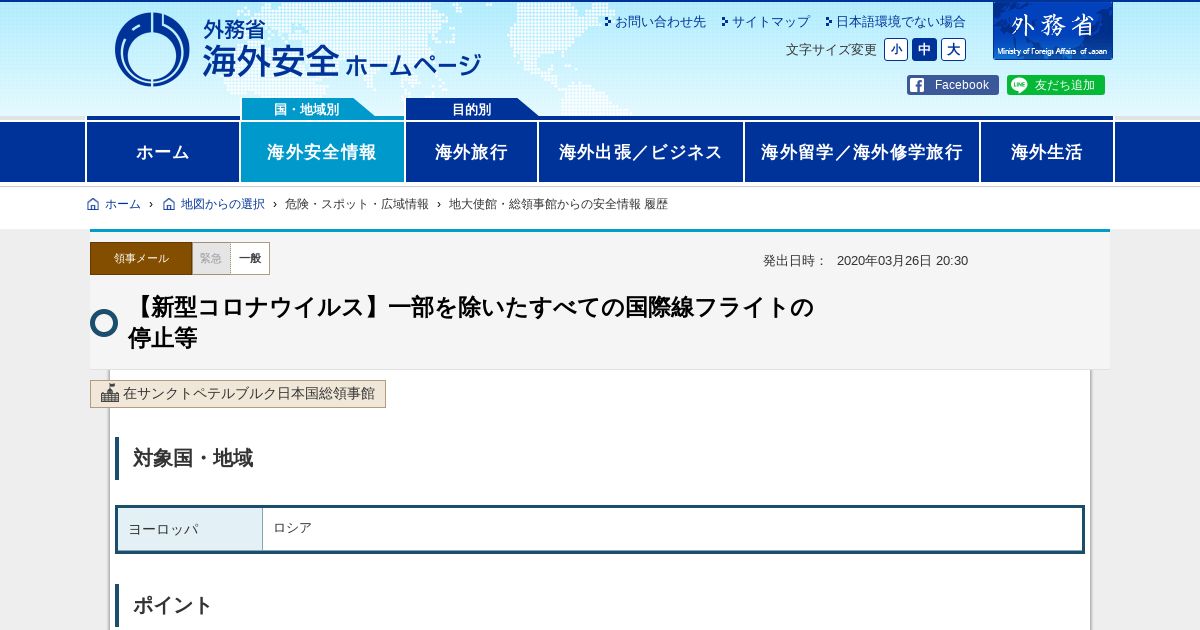Switch to the 目的別 tab
Image resolution: width=1200 pixels, height=630 pixels.
point(471,109)
